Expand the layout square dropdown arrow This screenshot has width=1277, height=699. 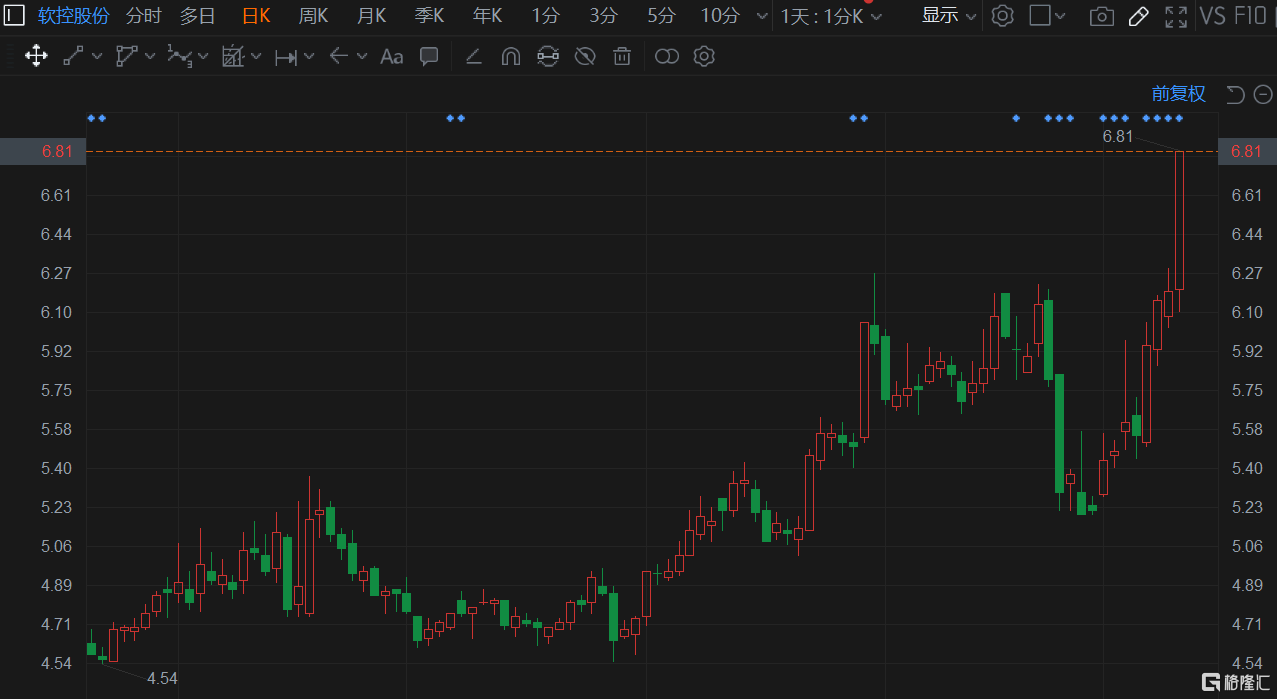click(1061, 16)
